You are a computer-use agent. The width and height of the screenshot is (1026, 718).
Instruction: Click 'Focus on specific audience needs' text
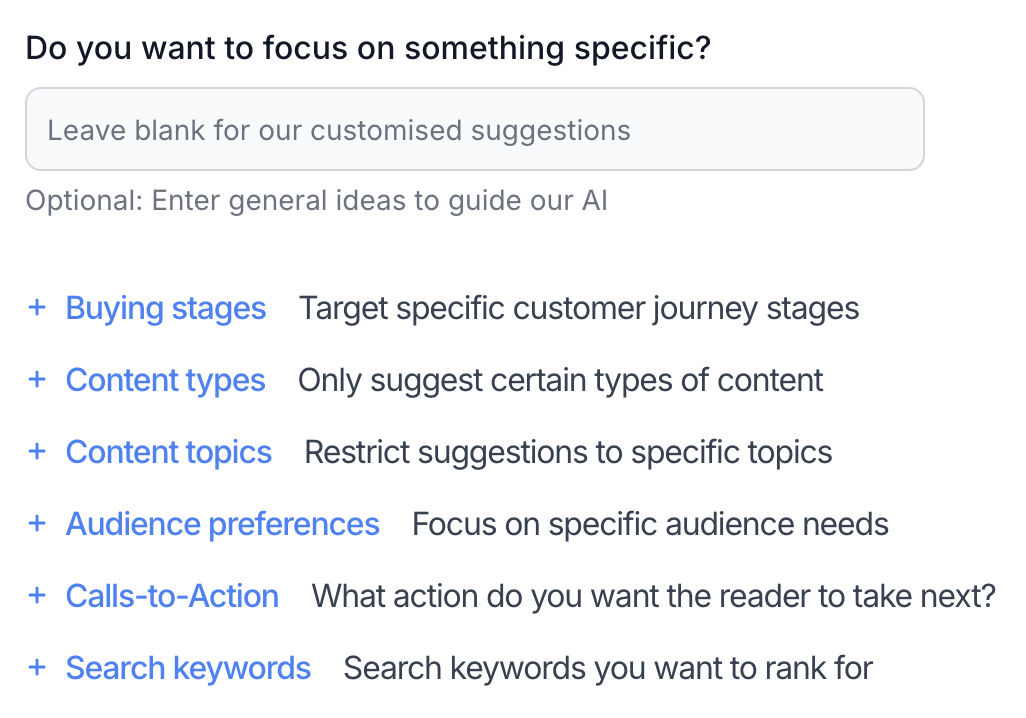tap(650, 524)
